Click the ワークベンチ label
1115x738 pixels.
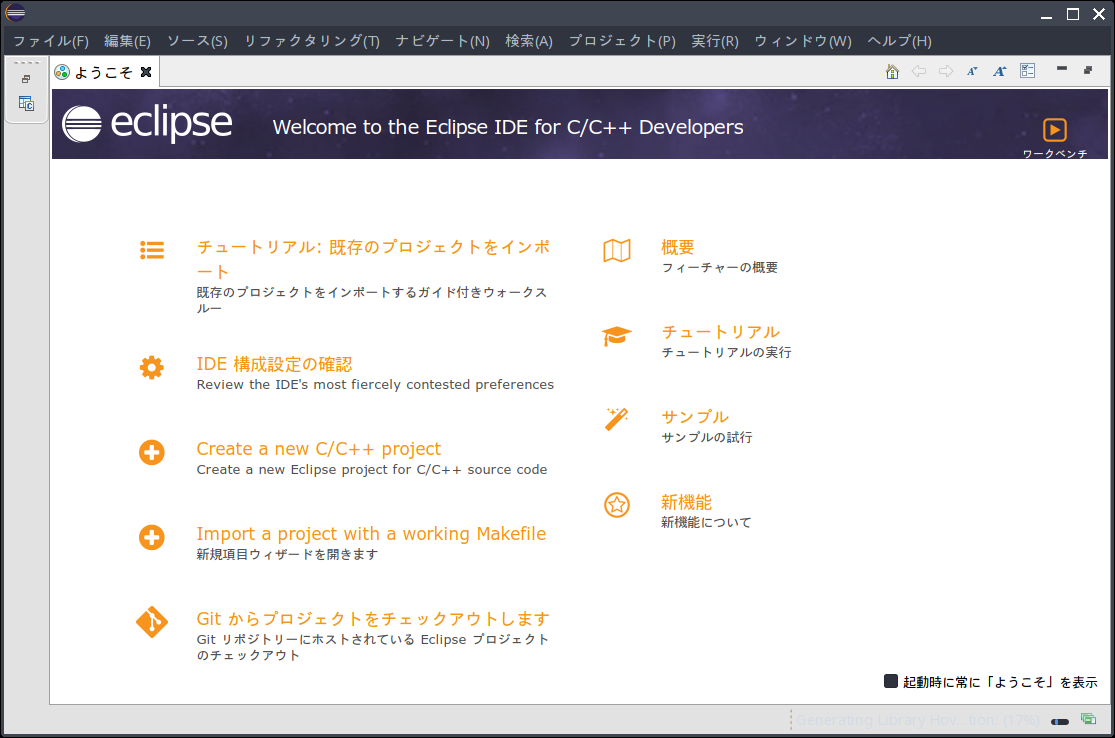[1055, 153]
